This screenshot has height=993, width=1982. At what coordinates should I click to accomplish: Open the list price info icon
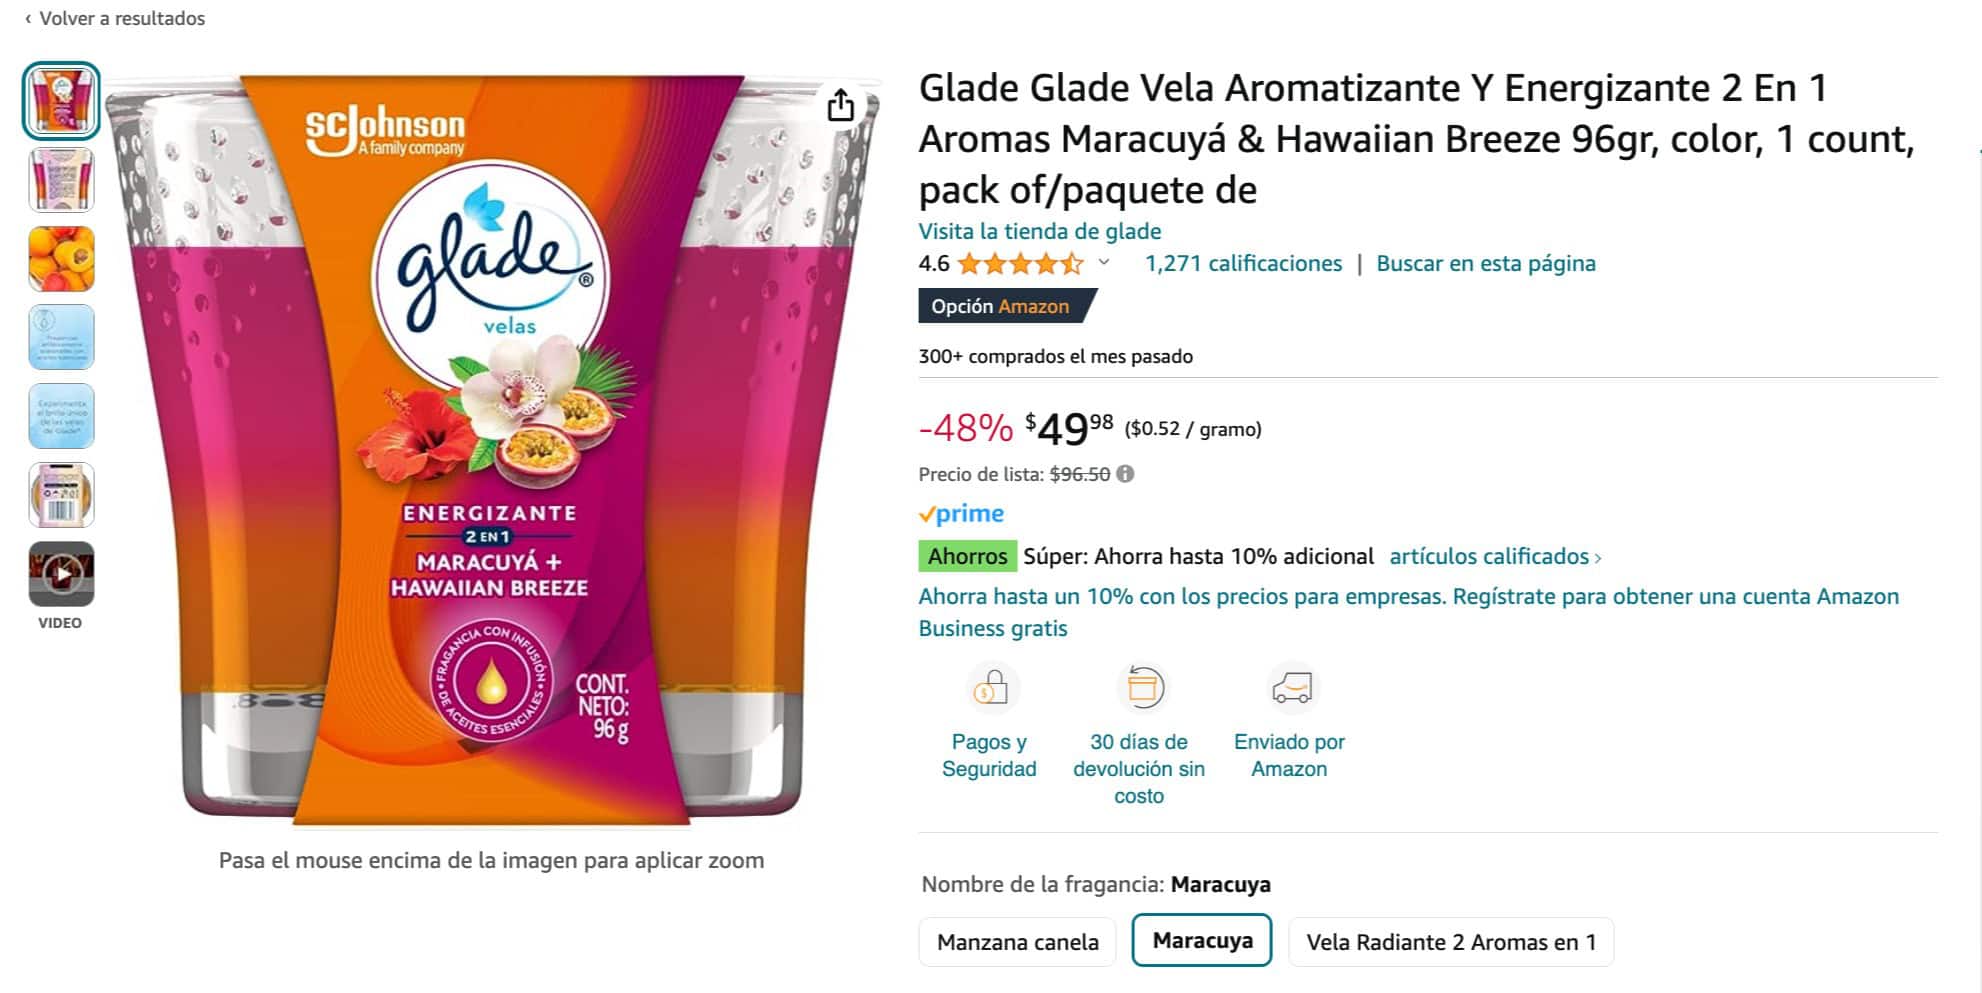click(x=1125, y=474)
